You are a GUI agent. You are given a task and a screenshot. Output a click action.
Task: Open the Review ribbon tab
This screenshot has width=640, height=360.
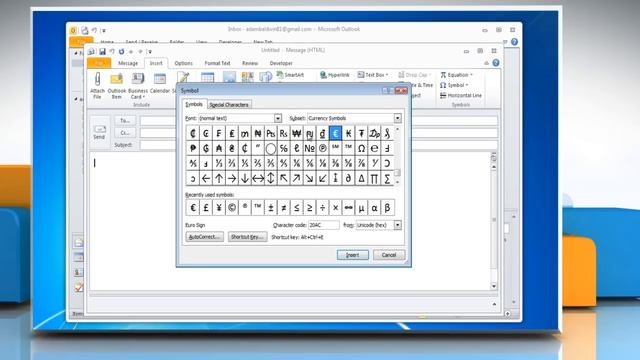coord(250,63)
